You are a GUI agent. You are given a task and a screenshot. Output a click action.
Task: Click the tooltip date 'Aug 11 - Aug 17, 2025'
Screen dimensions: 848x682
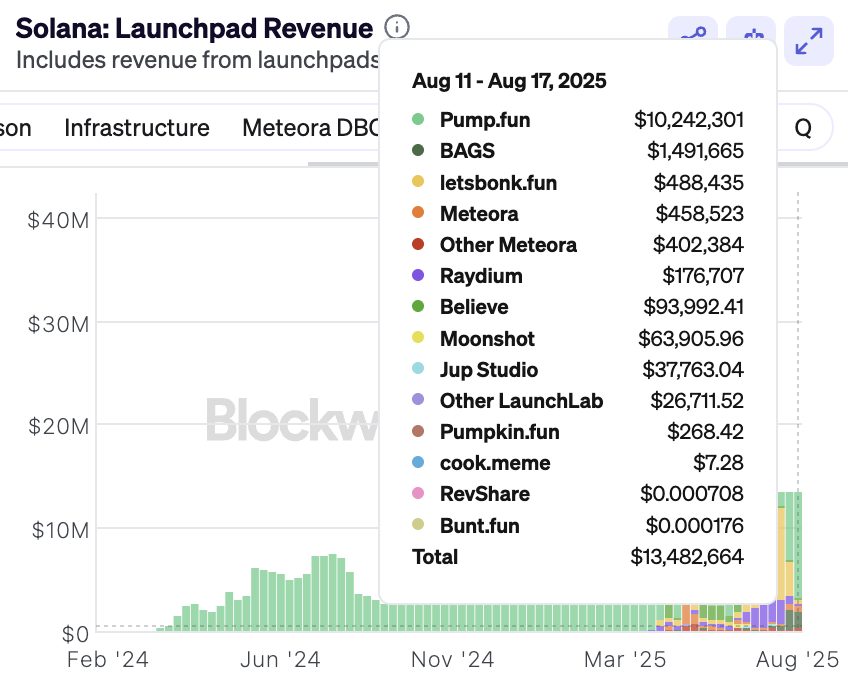click(x=509, y=81)
